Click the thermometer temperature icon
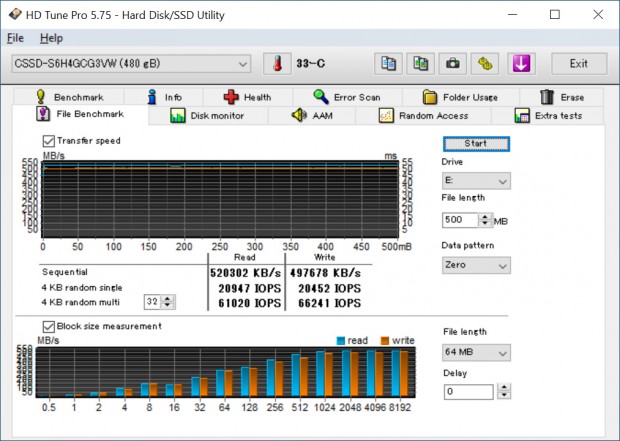 coord(276,64)
